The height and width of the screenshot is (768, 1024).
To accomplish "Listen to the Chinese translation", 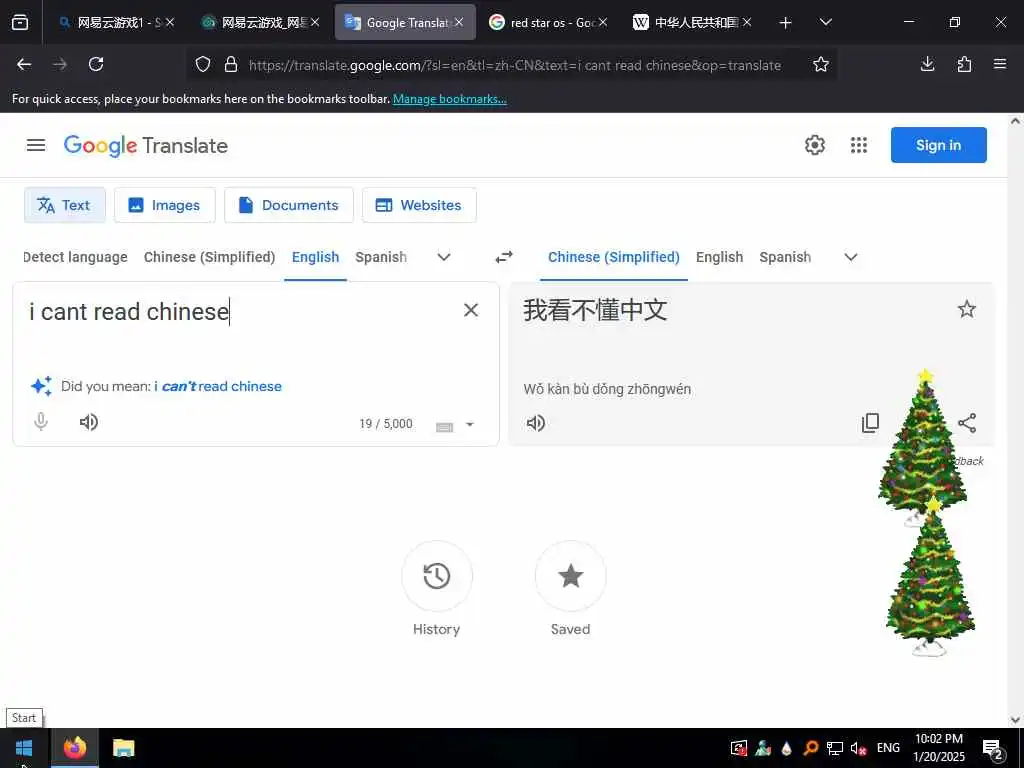I will pos(536,423).
